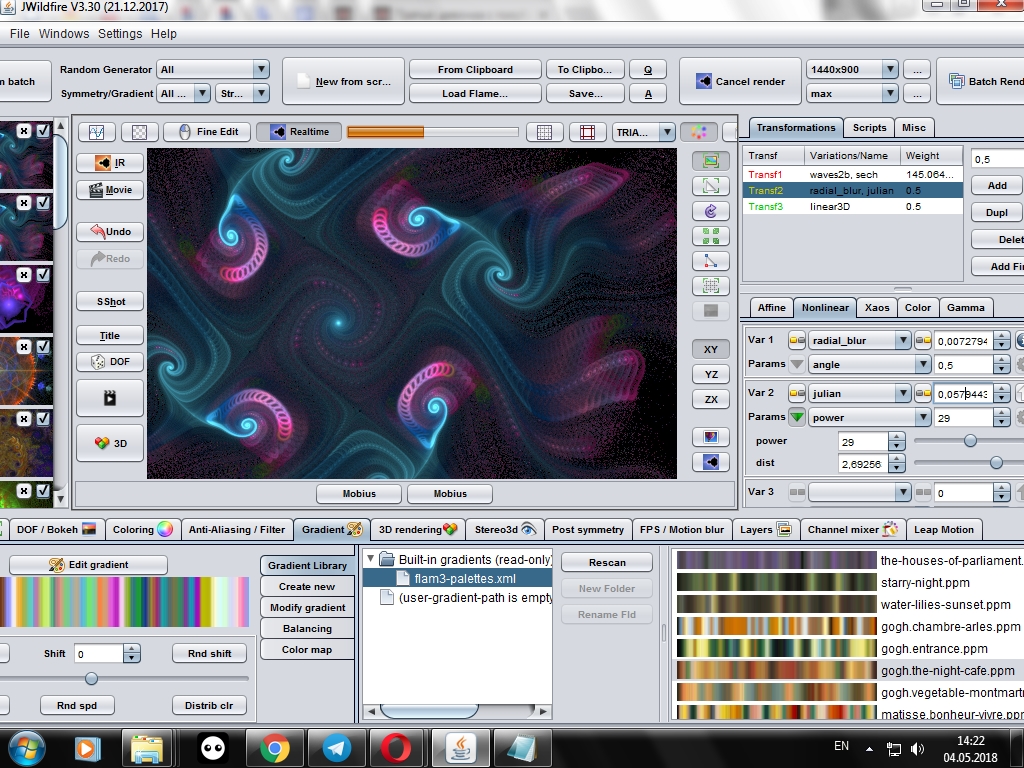Open Google Chrome from the taskbar
Image resolution: width=1024 pixels, height=768 pixels.
(274, 748)
